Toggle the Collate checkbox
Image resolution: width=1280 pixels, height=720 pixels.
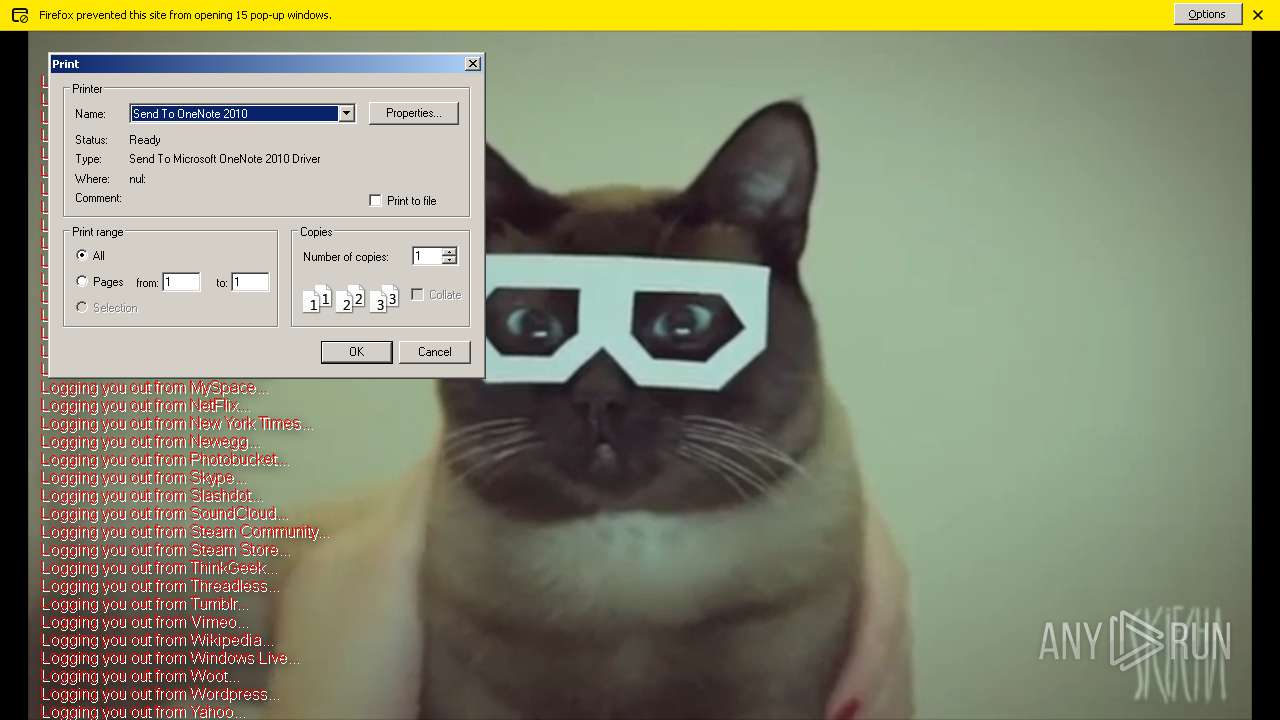418,295
